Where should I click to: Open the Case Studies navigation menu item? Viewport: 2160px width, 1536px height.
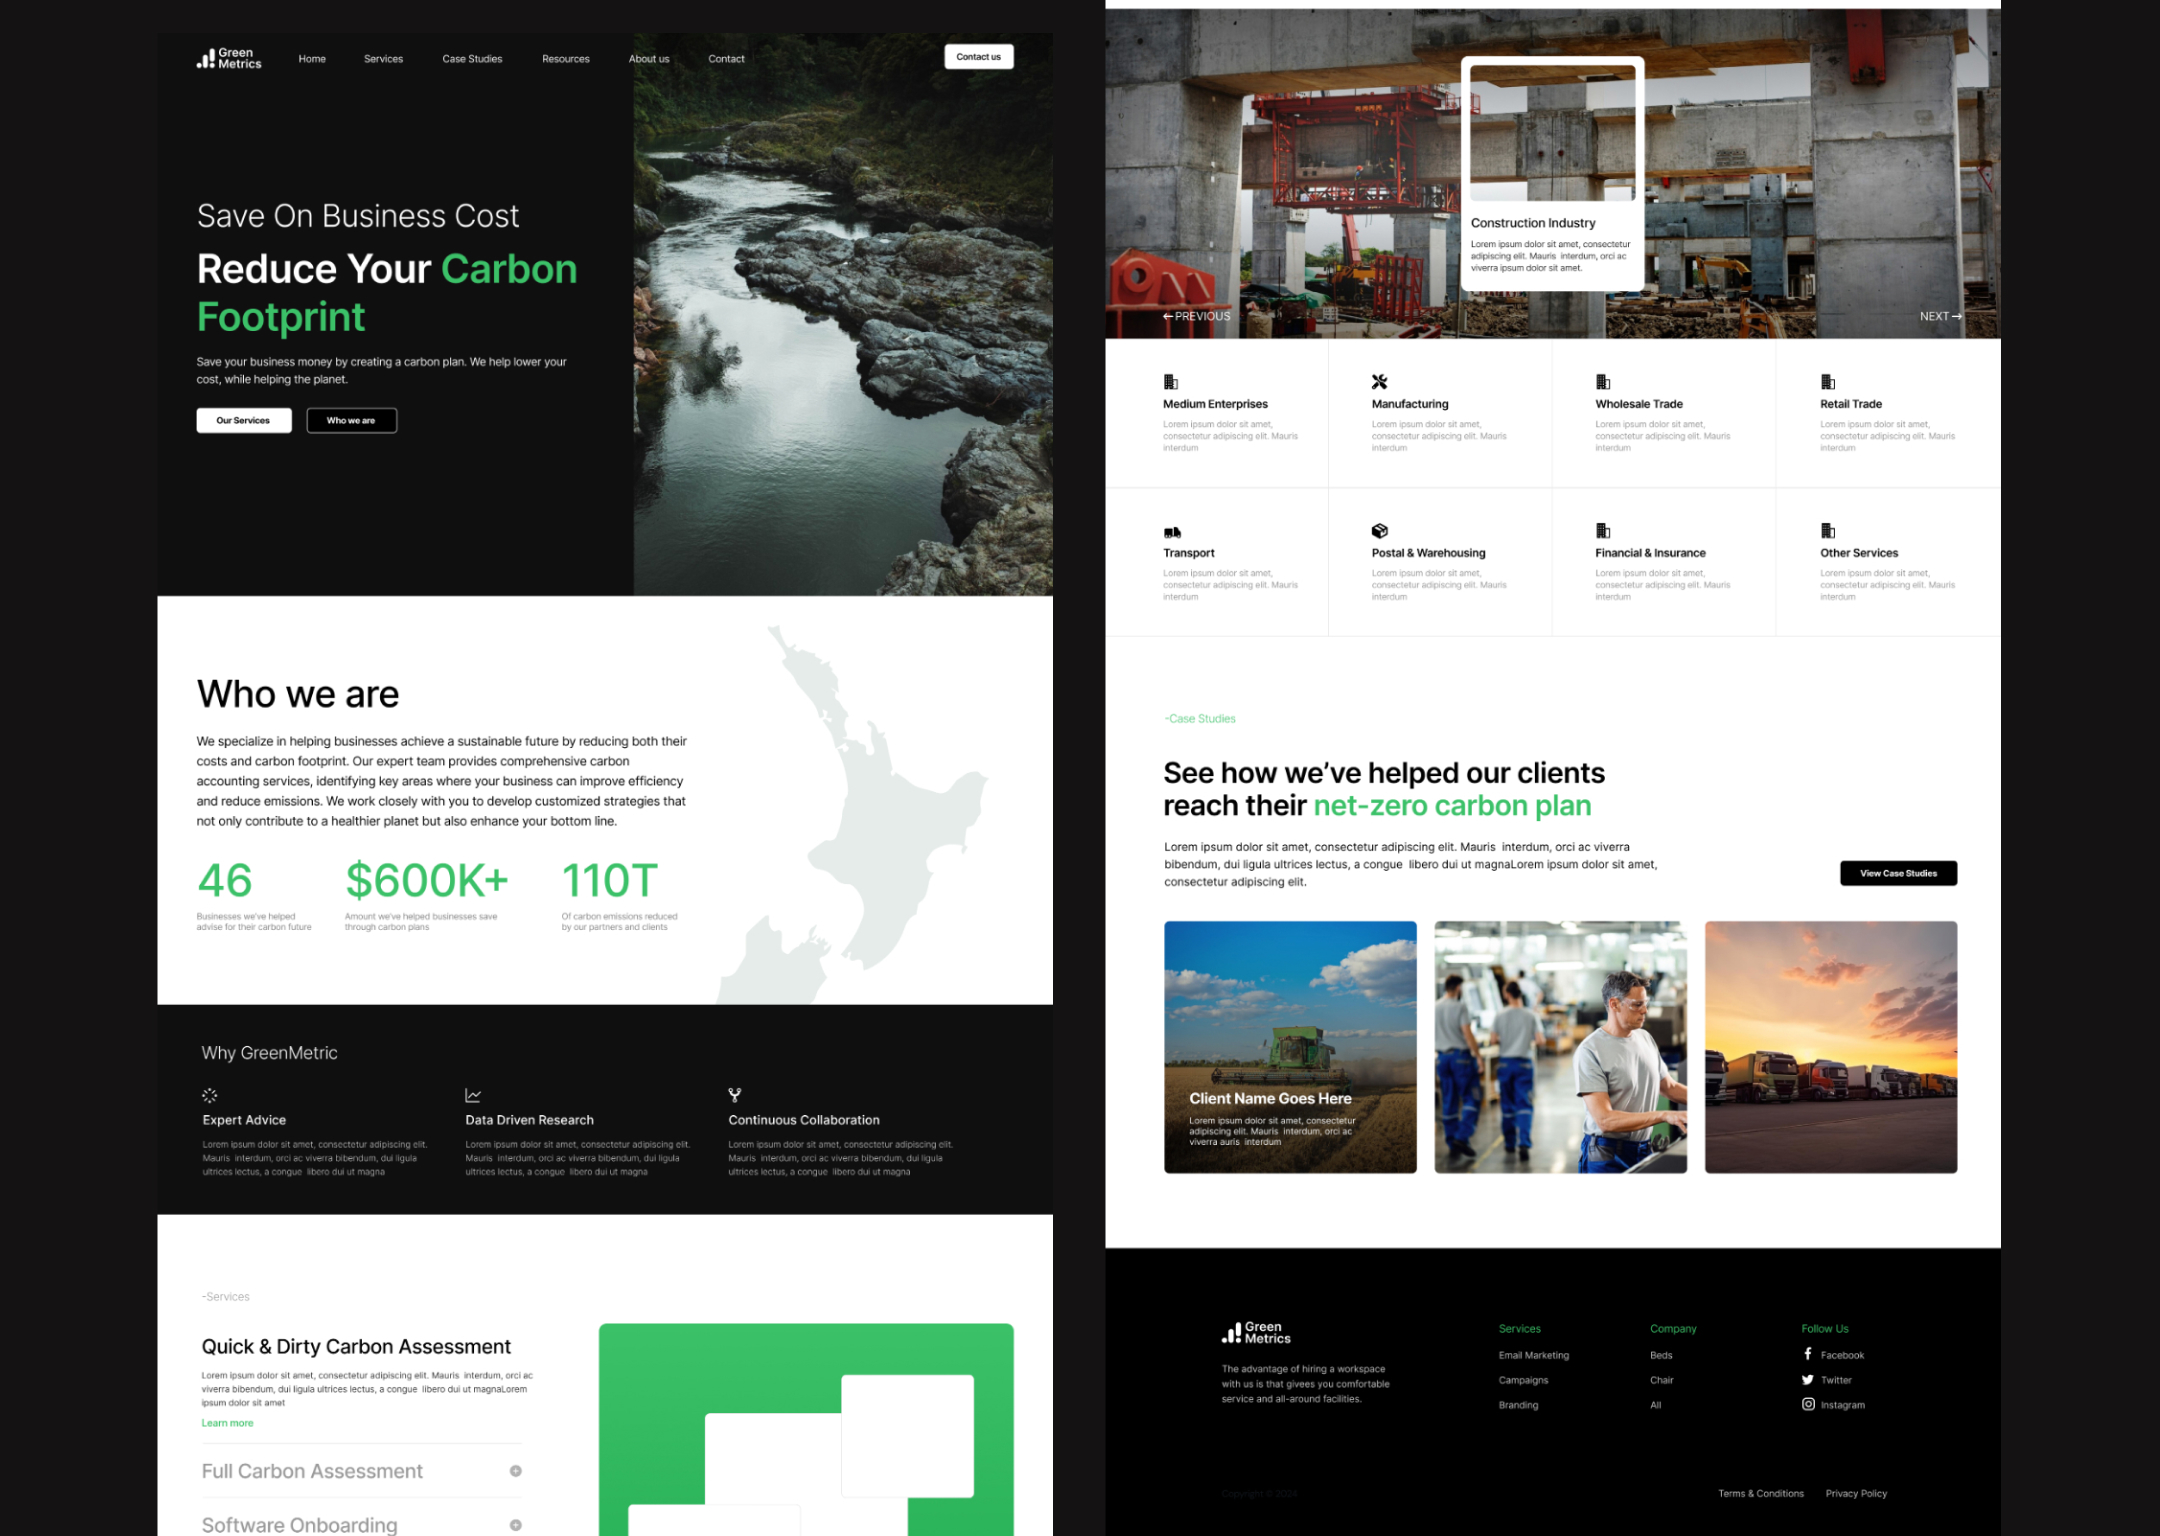coord(470,58)
